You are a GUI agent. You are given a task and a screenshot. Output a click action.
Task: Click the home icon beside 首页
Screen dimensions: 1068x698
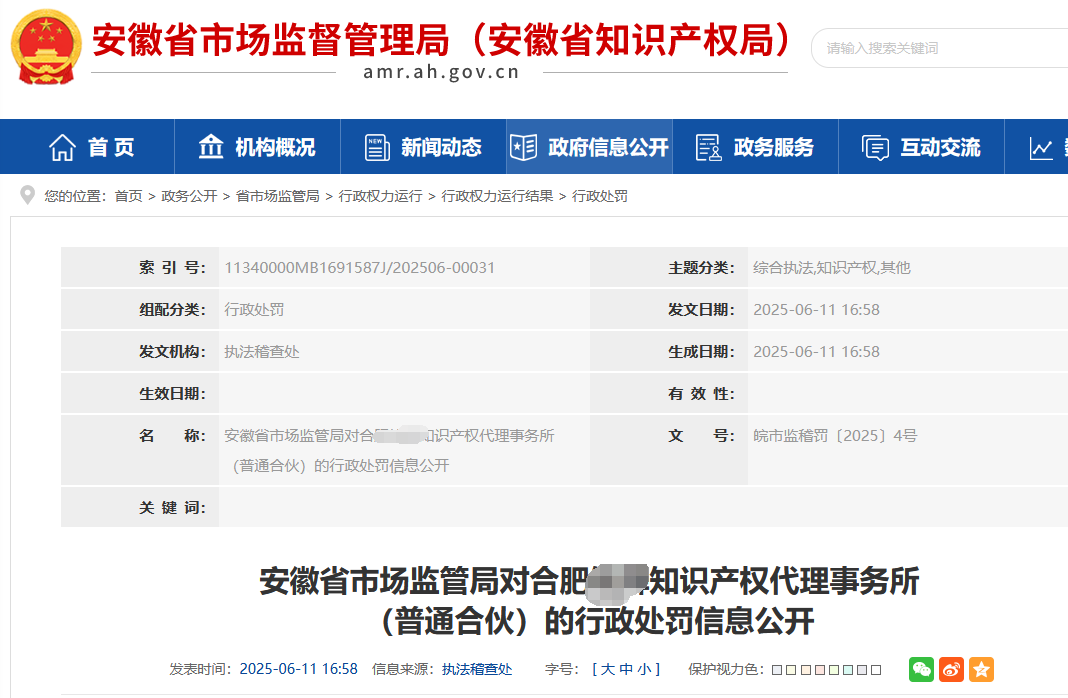(62, 147)
